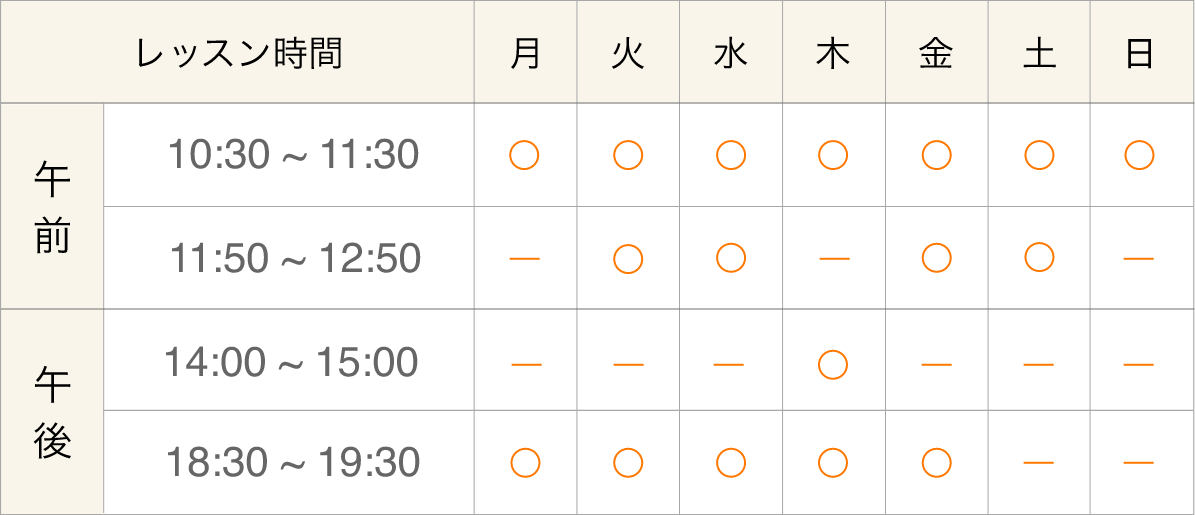The width and height of the screenshot is (1195, 515).
Task: Click the 午後 row label
Action: pos(52,412)
